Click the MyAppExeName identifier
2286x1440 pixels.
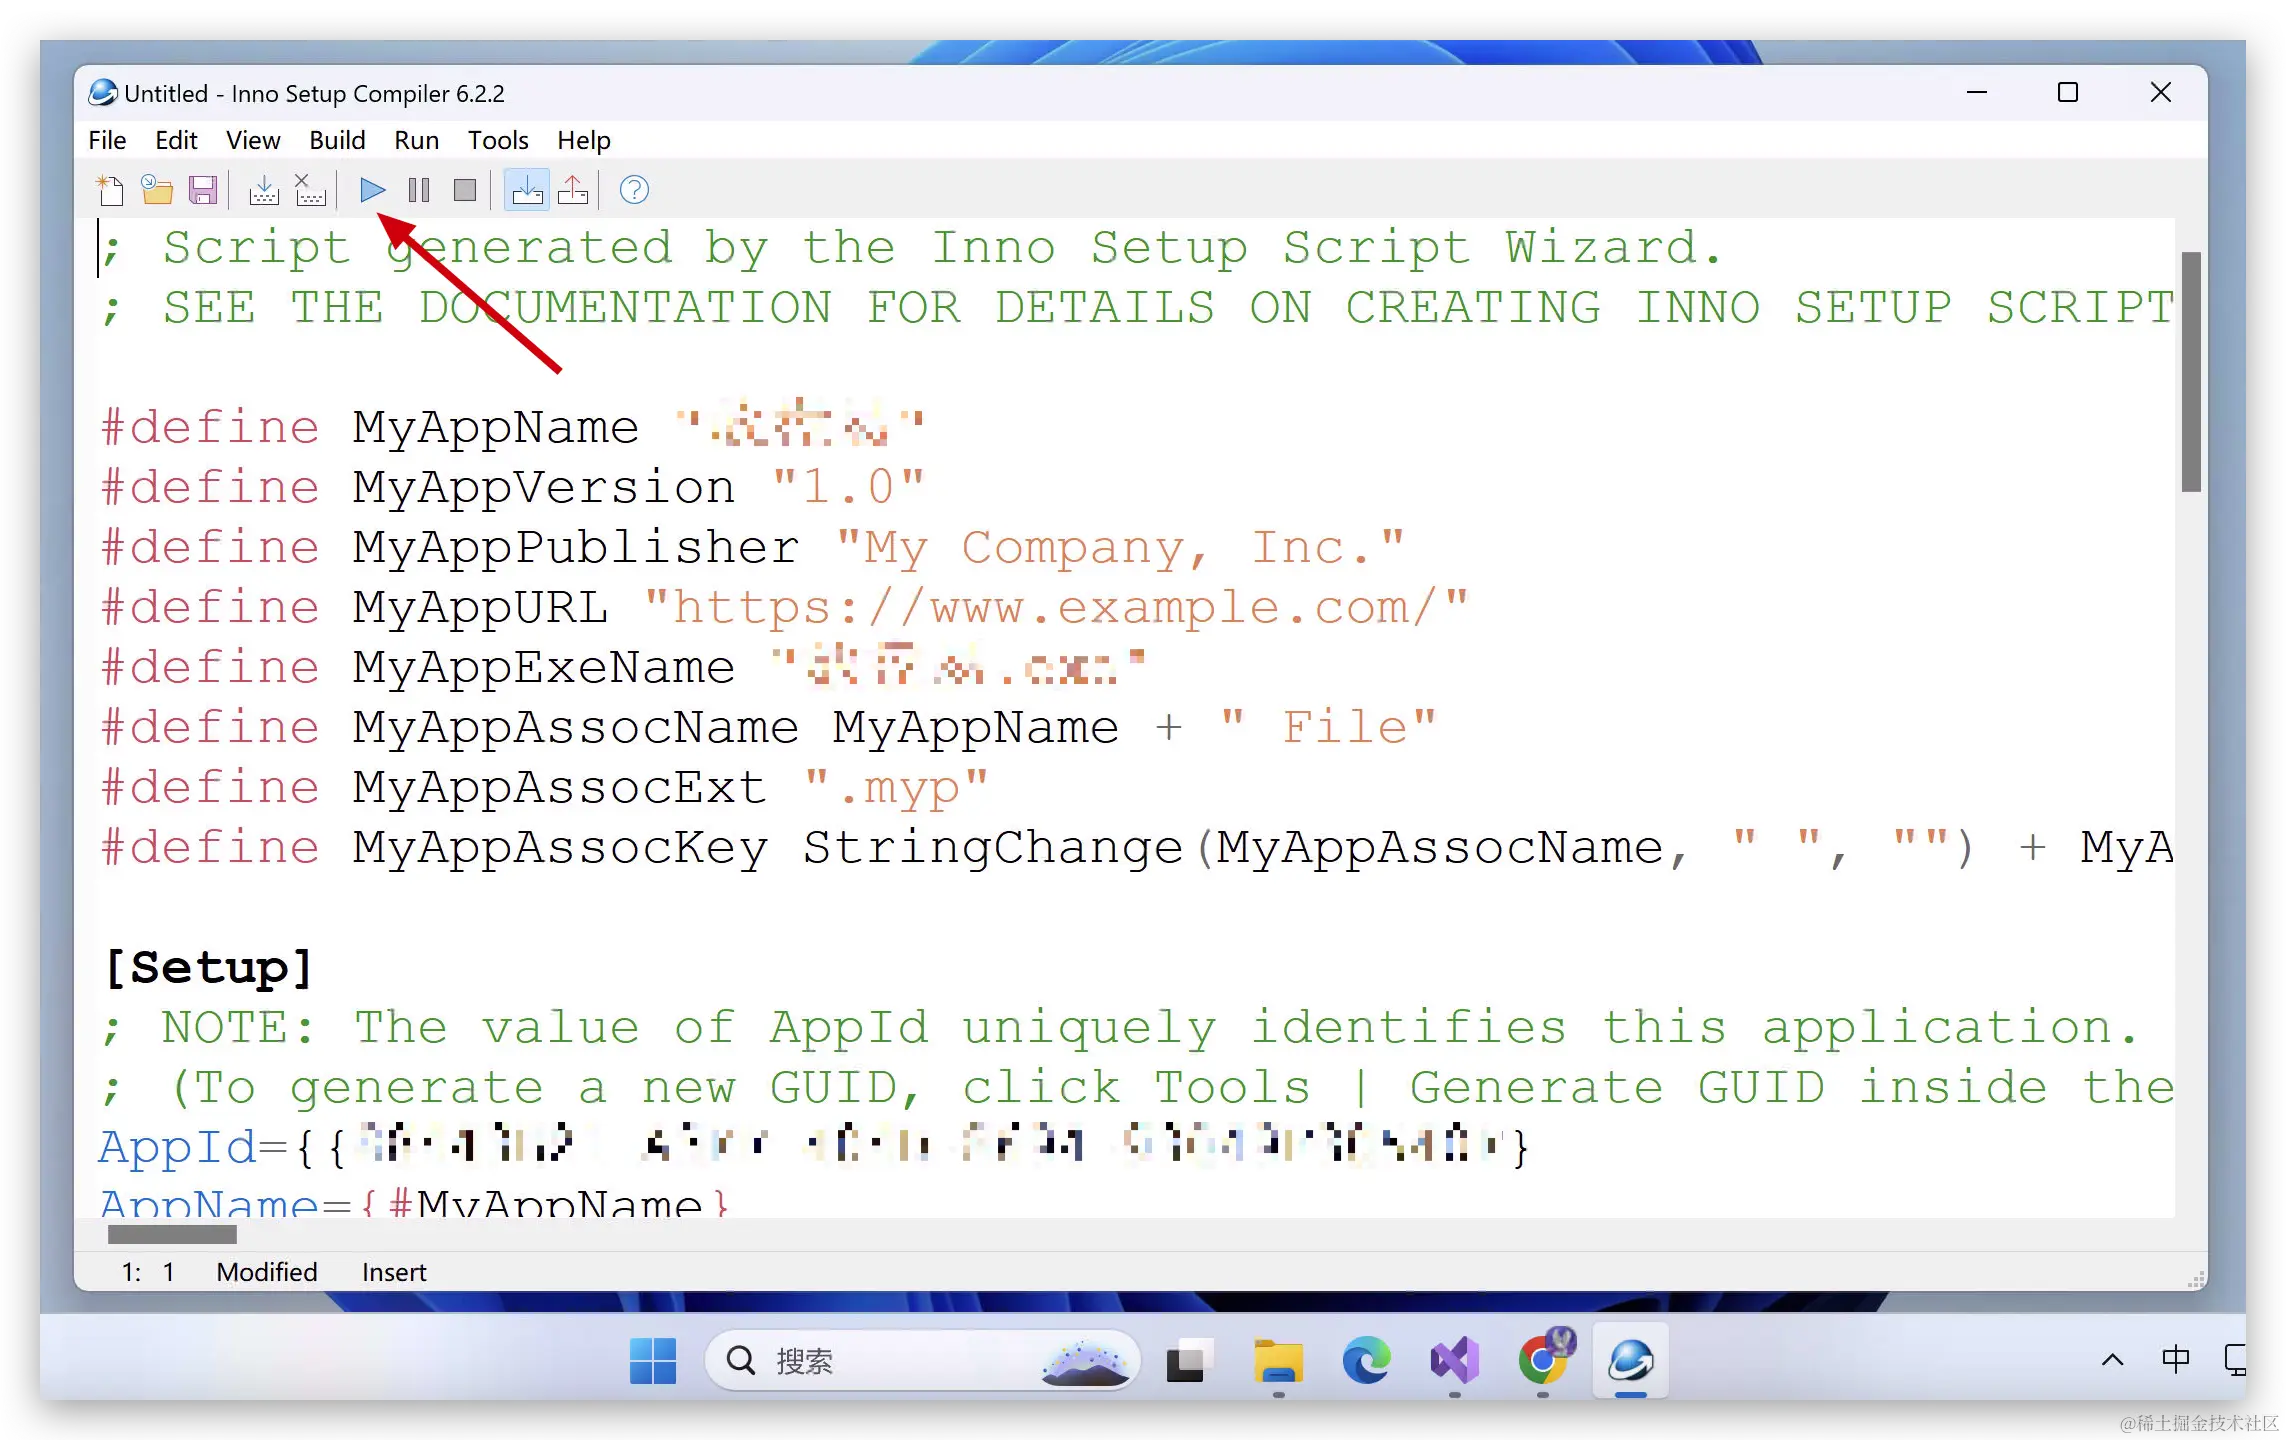click(x=543, y=668)
